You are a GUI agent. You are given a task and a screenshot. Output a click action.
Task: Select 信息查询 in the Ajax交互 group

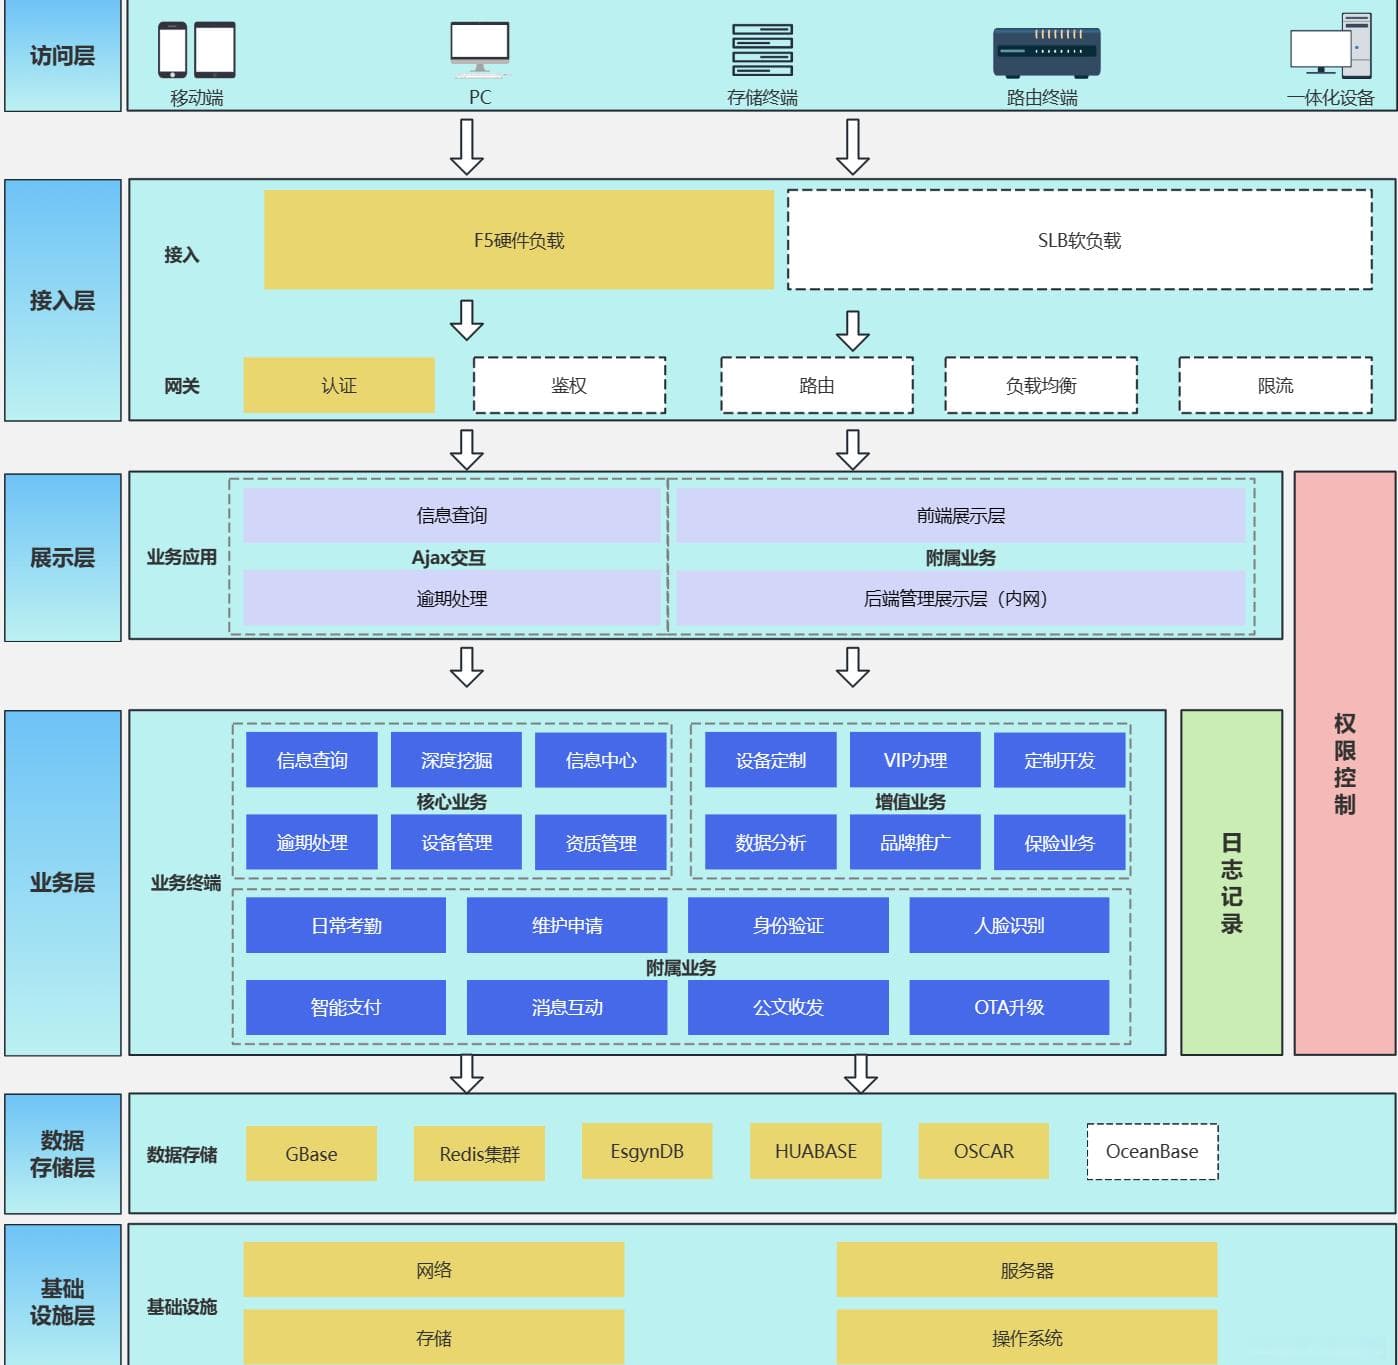coord(452,515)
